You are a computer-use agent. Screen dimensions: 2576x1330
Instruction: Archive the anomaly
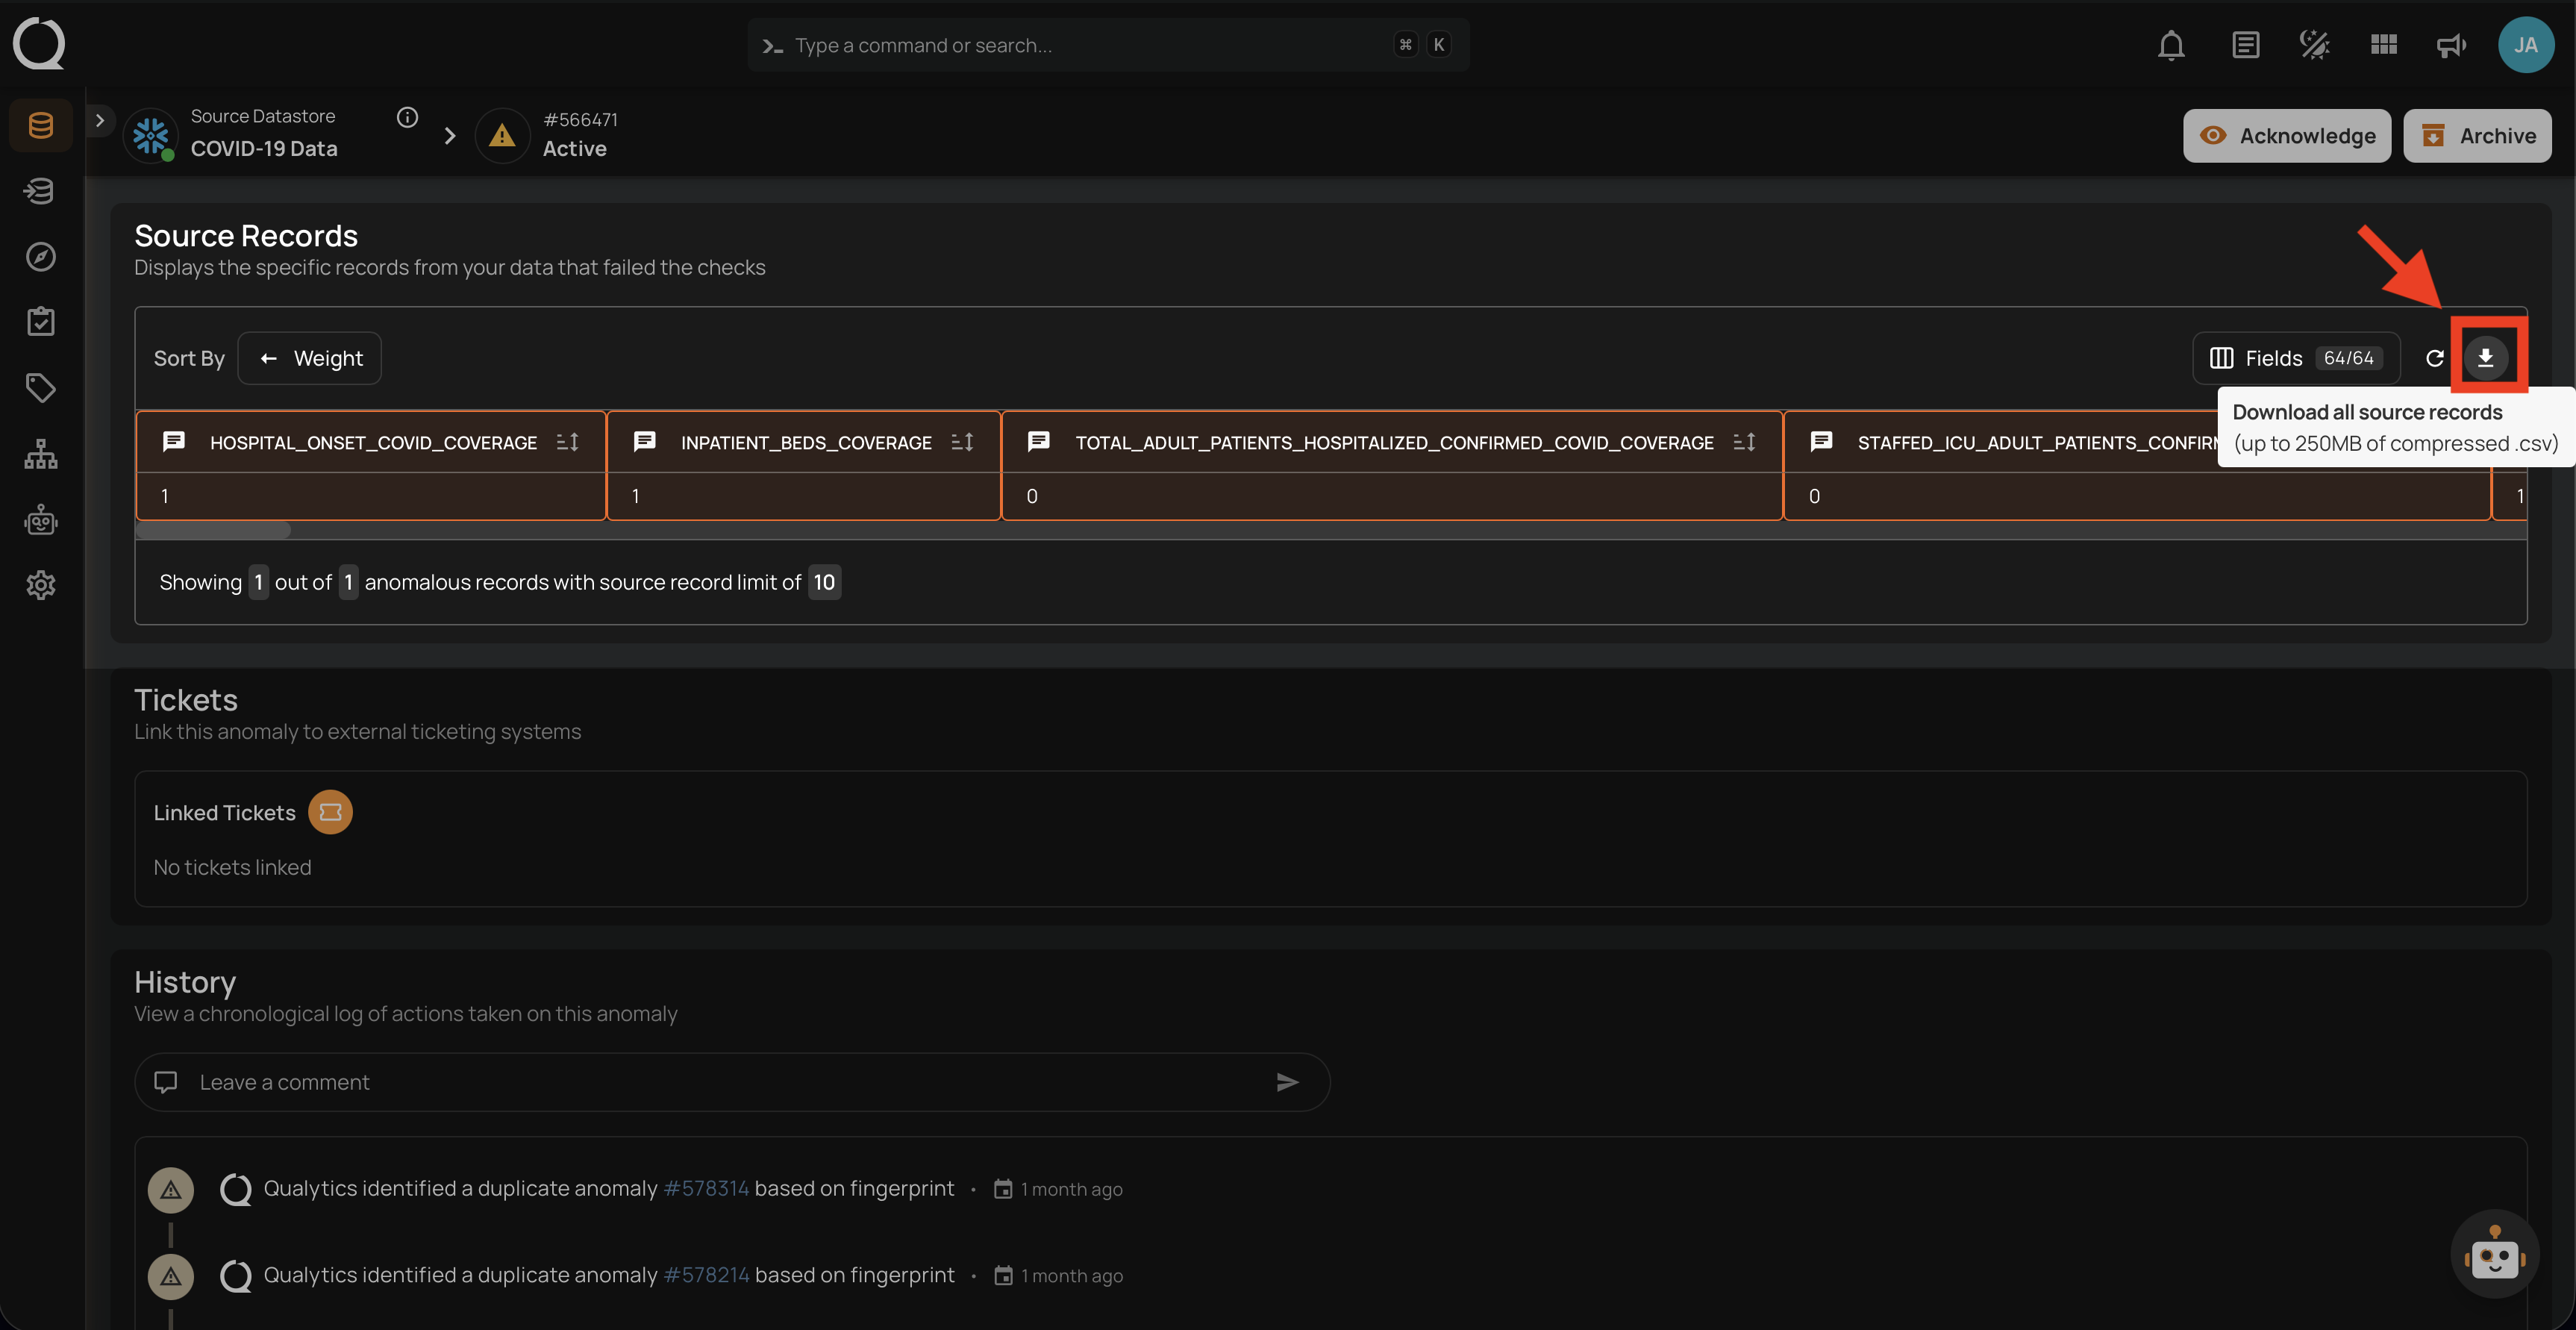(x=2477, y=136)
